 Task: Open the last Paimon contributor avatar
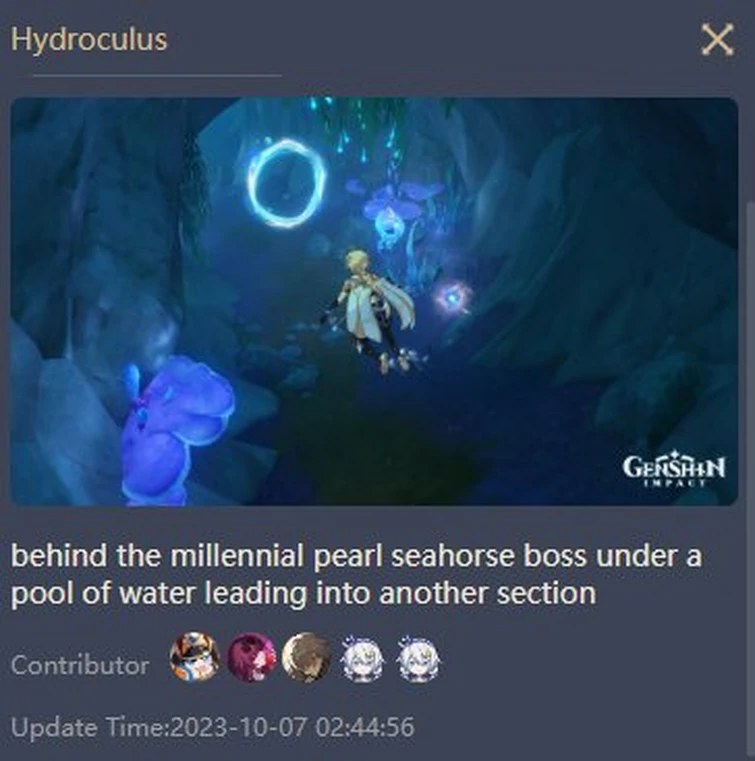click(419, 658)
